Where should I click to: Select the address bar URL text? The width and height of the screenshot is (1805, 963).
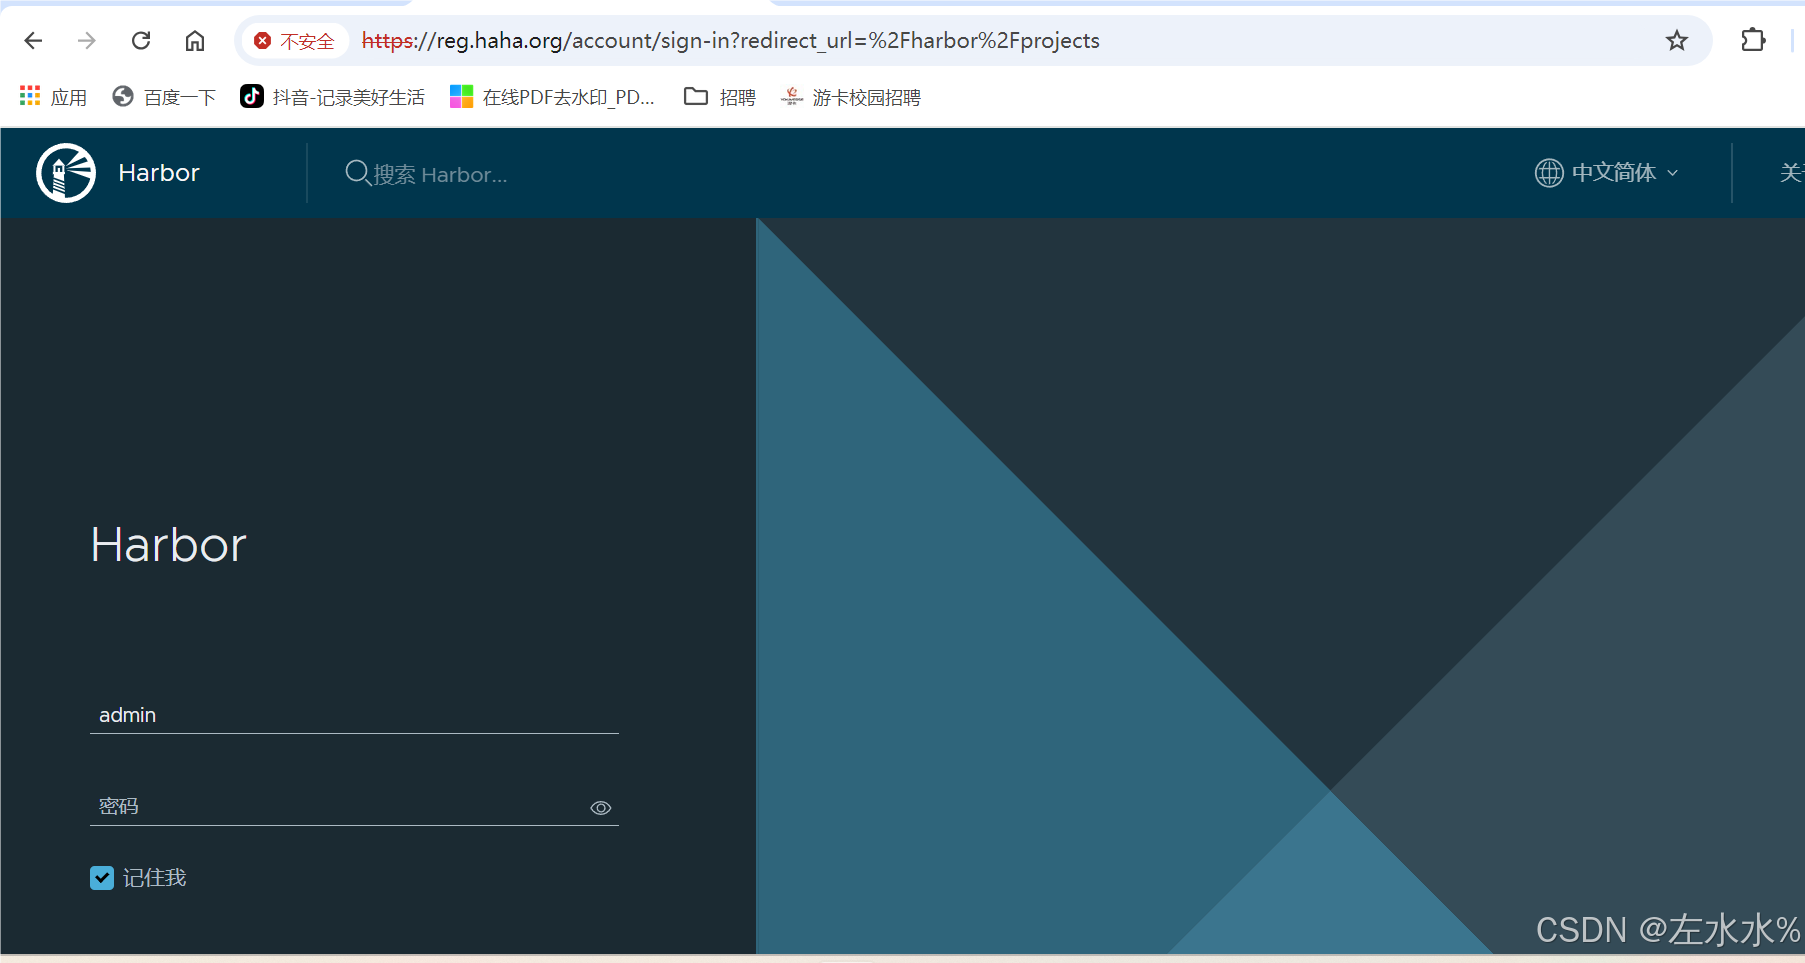click(x=731, y=40)
